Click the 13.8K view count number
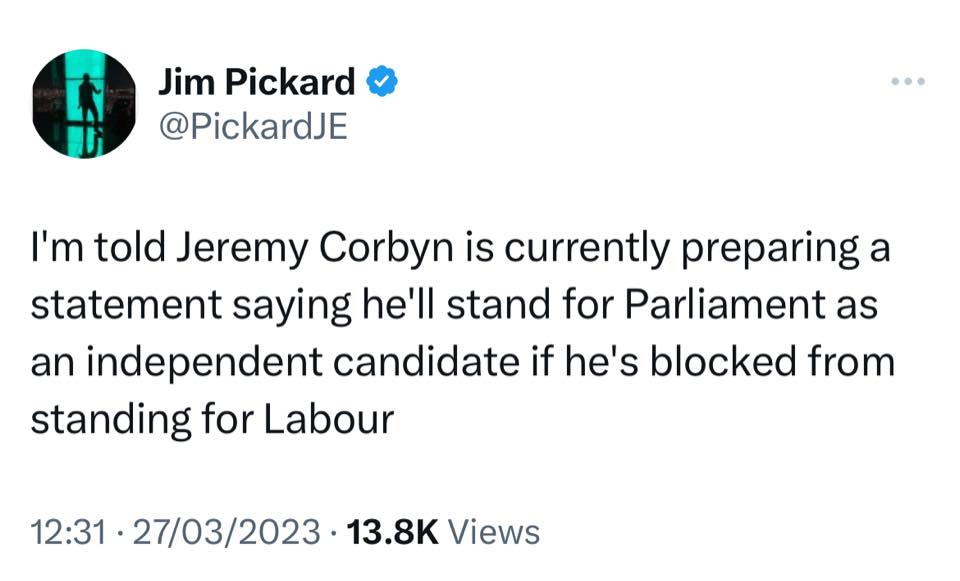This screenshot has height=581, width=960. tap(392, 531)
